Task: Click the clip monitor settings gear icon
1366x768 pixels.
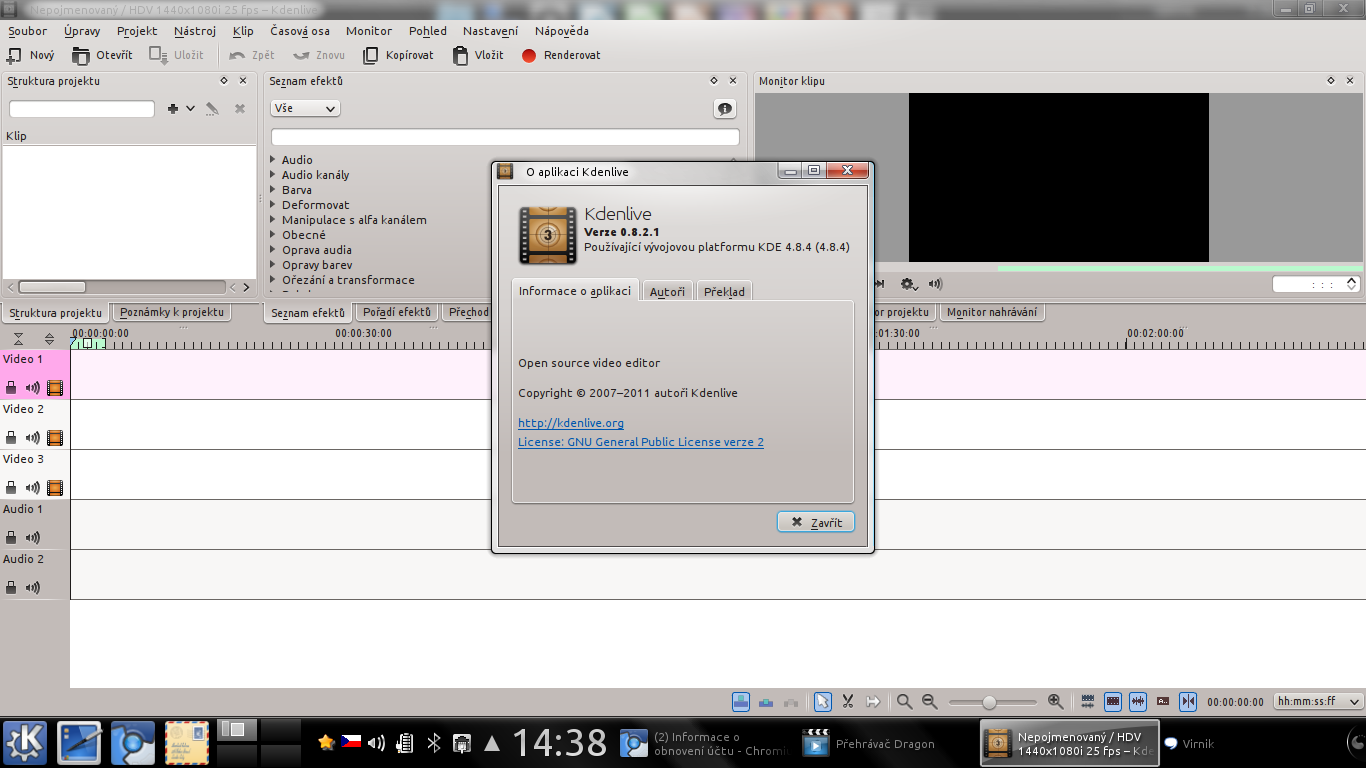Action: (x=909, y=284)
